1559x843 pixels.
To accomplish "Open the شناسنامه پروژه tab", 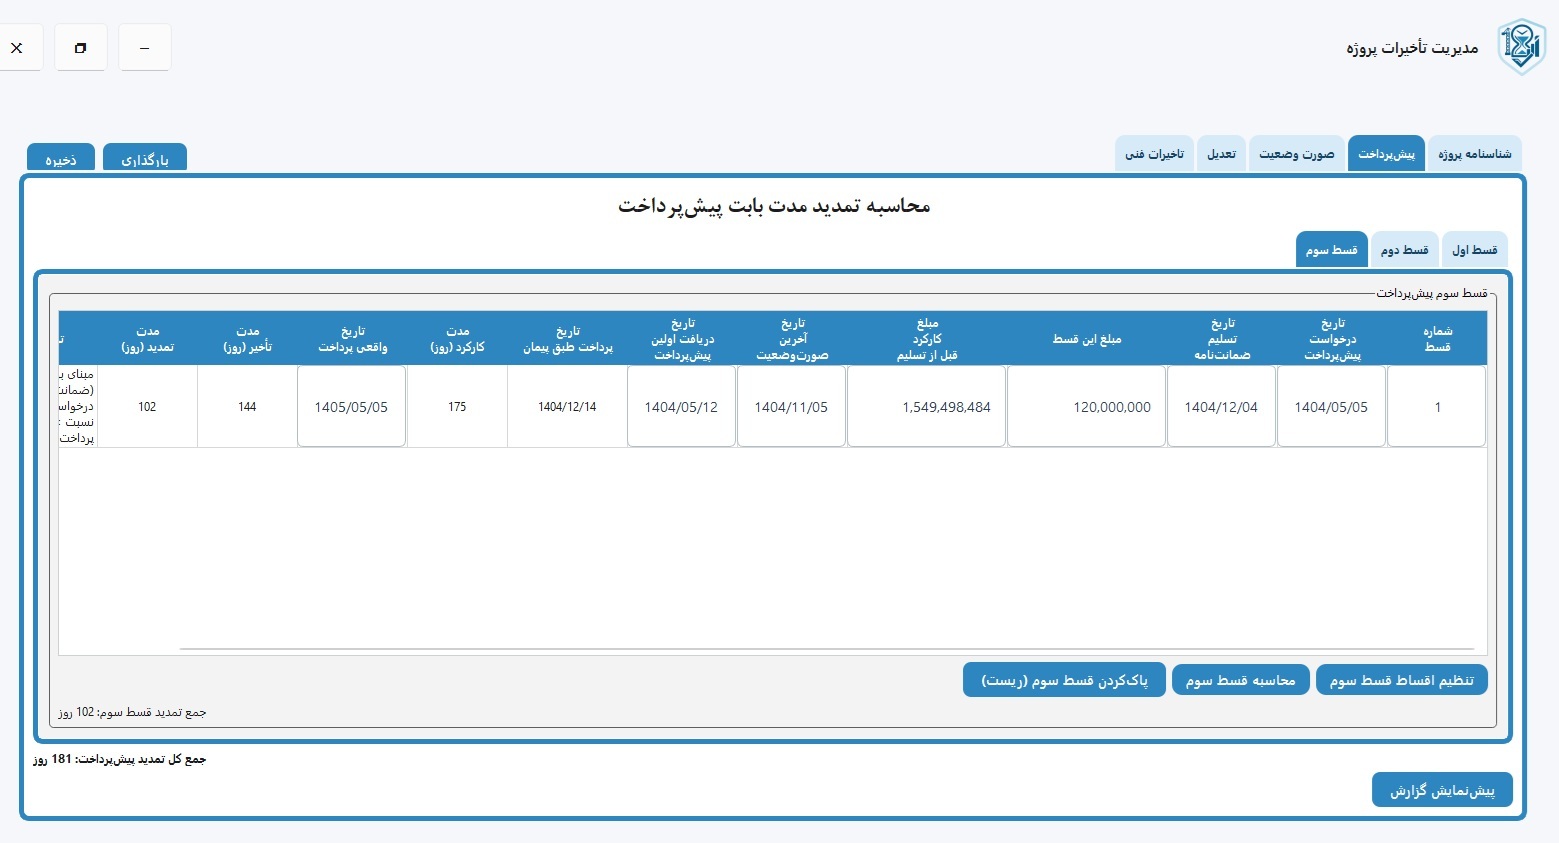I will click(x=1475, y=154).
